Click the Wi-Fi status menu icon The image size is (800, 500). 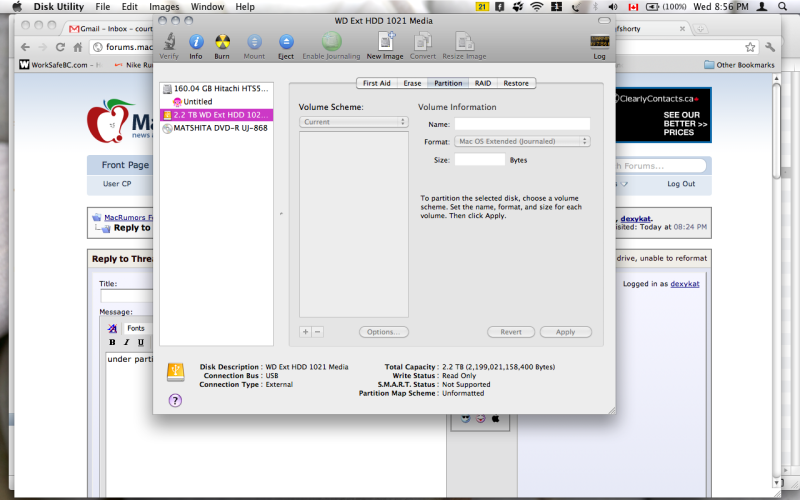[x=536, y=7]
